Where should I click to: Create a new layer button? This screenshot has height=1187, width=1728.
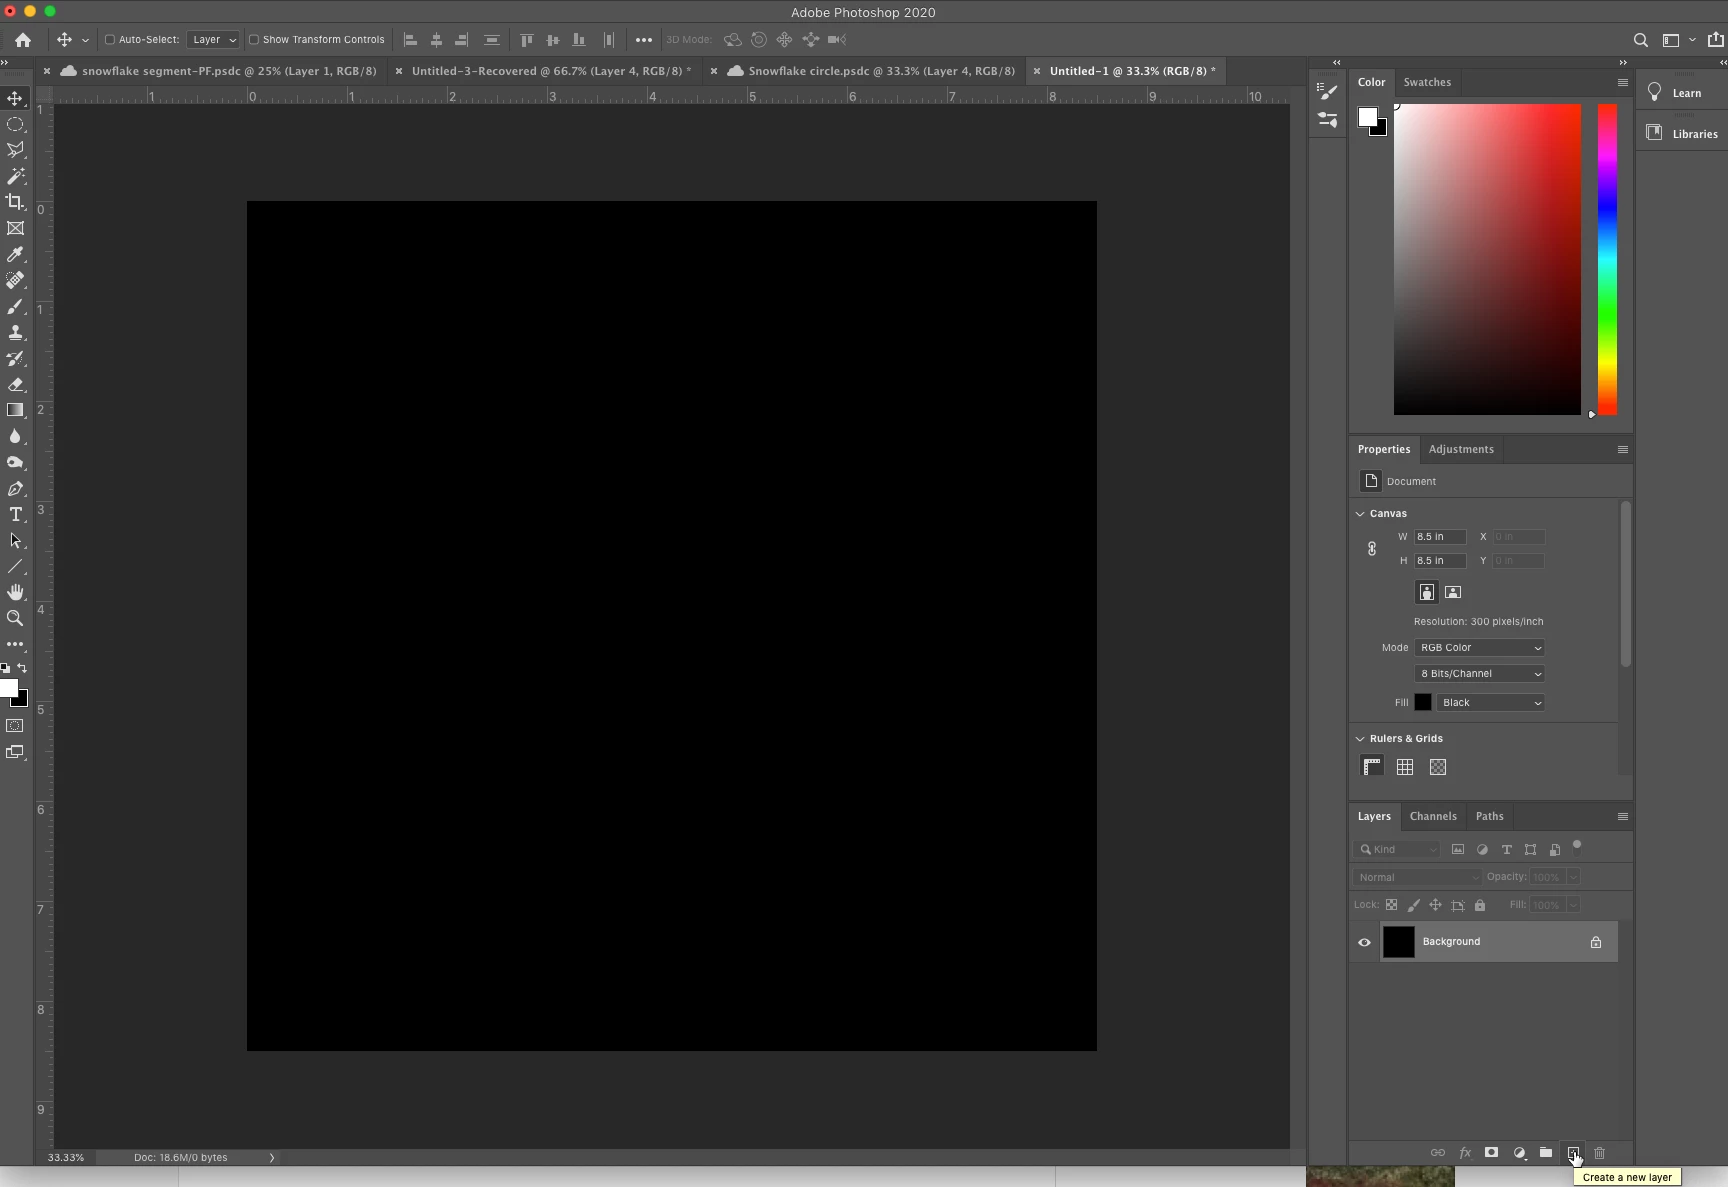pos(1573,1153)
